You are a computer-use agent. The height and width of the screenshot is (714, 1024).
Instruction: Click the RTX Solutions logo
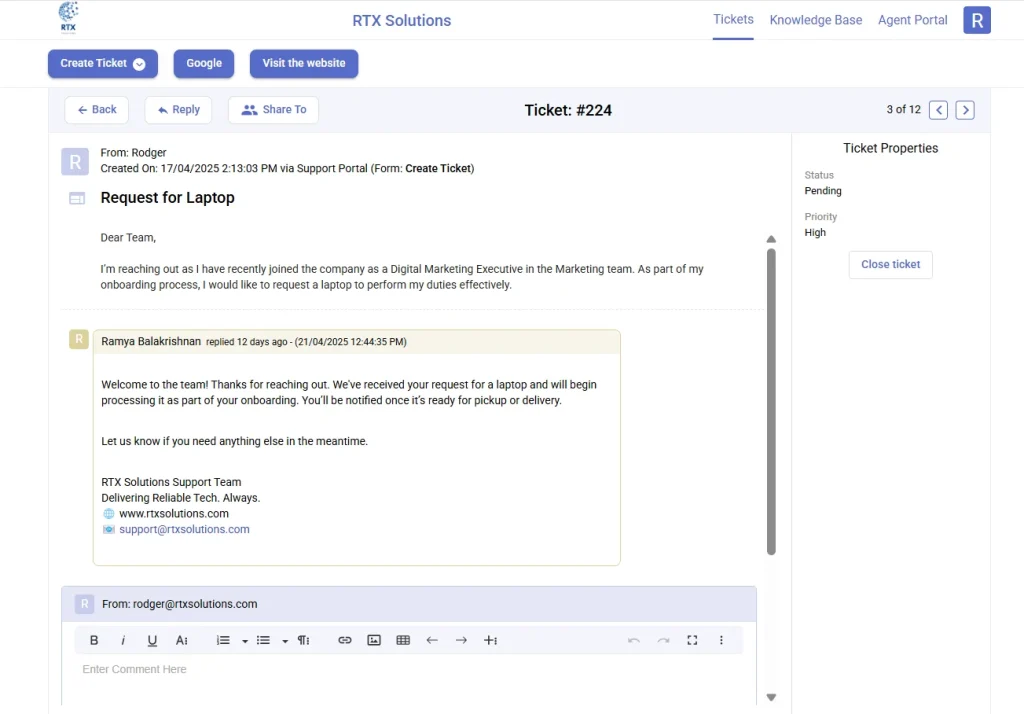click(68, 18)
